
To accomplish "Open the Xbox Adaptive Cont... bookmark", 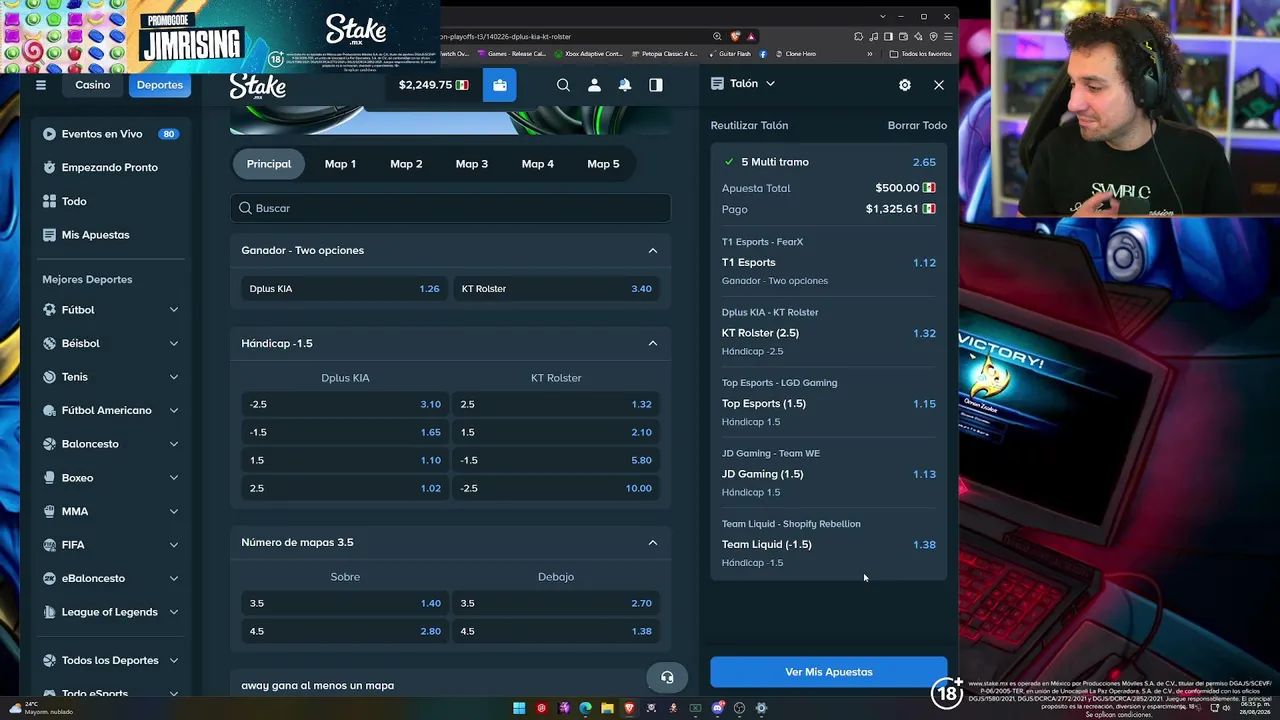I will tap(588, 54).
